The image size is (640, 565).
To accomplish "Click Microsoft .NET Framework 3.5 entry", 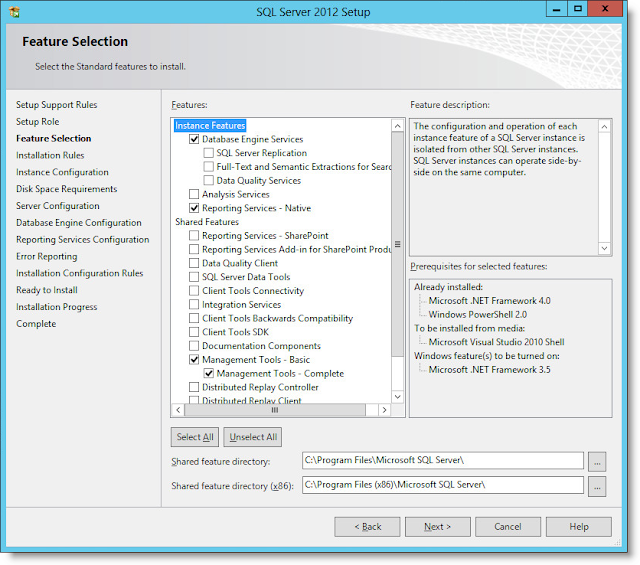I will tap(489, 370).
